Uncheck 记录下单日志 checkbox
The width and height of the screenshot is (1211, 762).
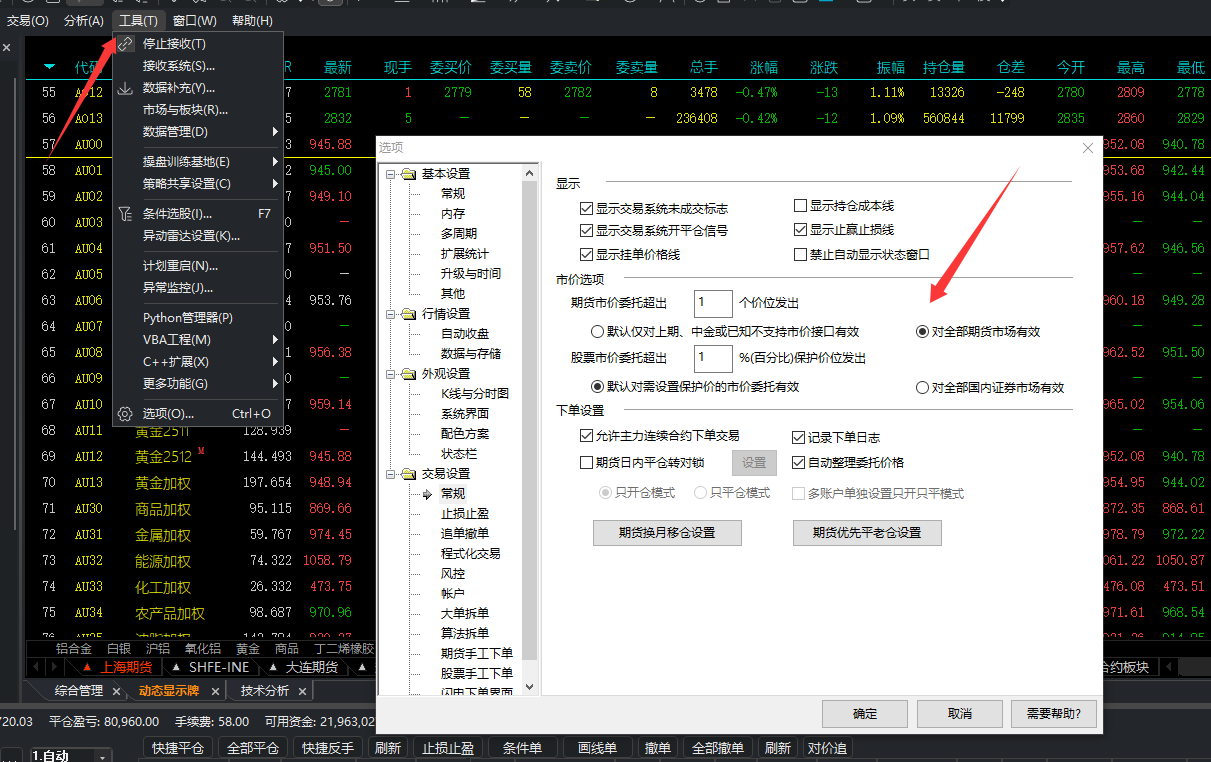click(799, 437)
